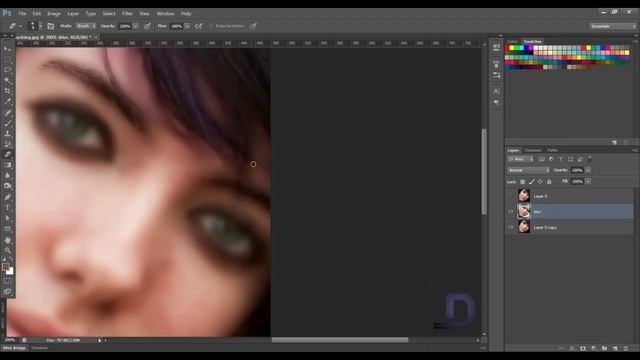Screen dimensions: 640x360
Task: Open the layer blend mode Normal dropdown
Action: [x=529, y=170]
